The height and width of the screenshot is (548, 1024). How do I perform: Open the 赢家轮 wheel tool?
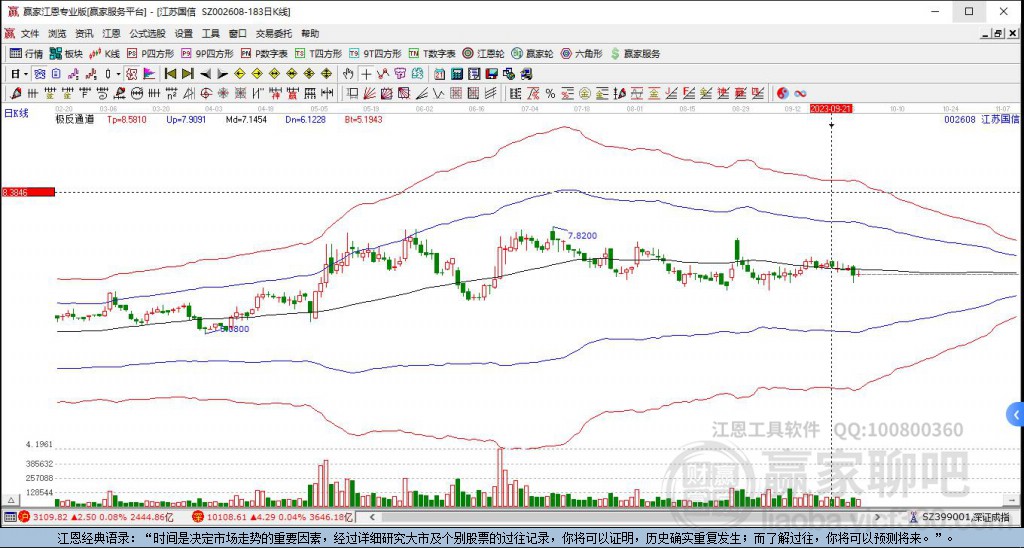pos(532,54)
